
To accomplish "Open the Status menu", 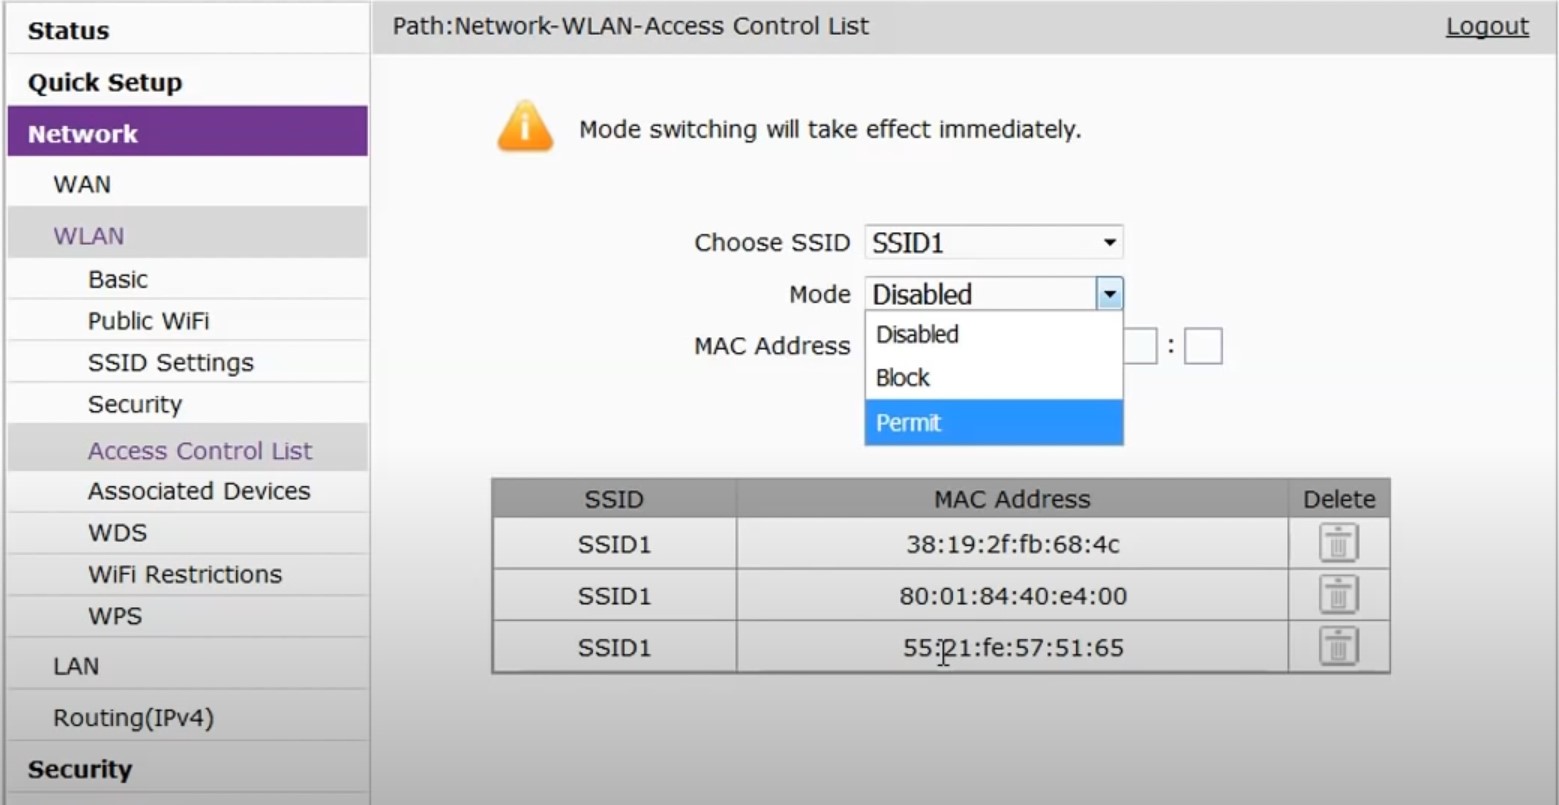I will [x=68, y=31].
